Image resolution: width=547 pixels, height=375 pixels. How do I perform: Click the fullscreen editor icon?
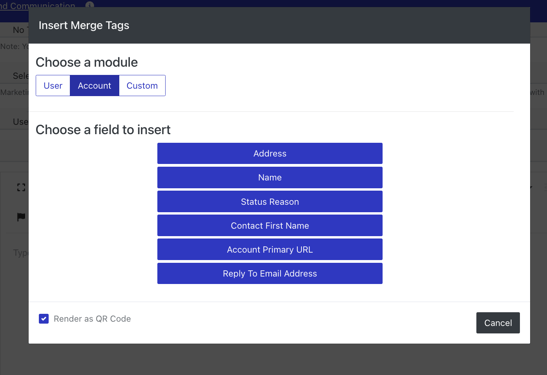[21, 187]
